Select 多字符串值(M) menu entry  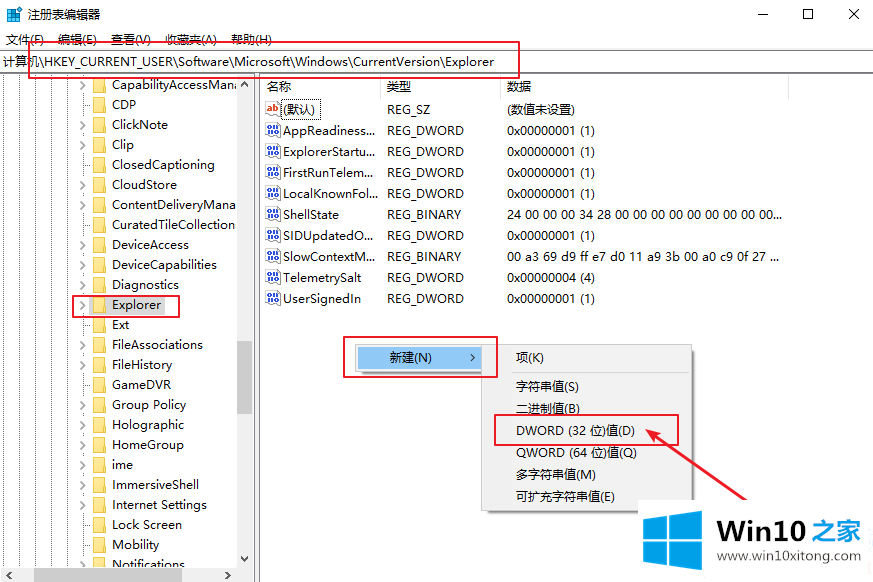point(556,475)
